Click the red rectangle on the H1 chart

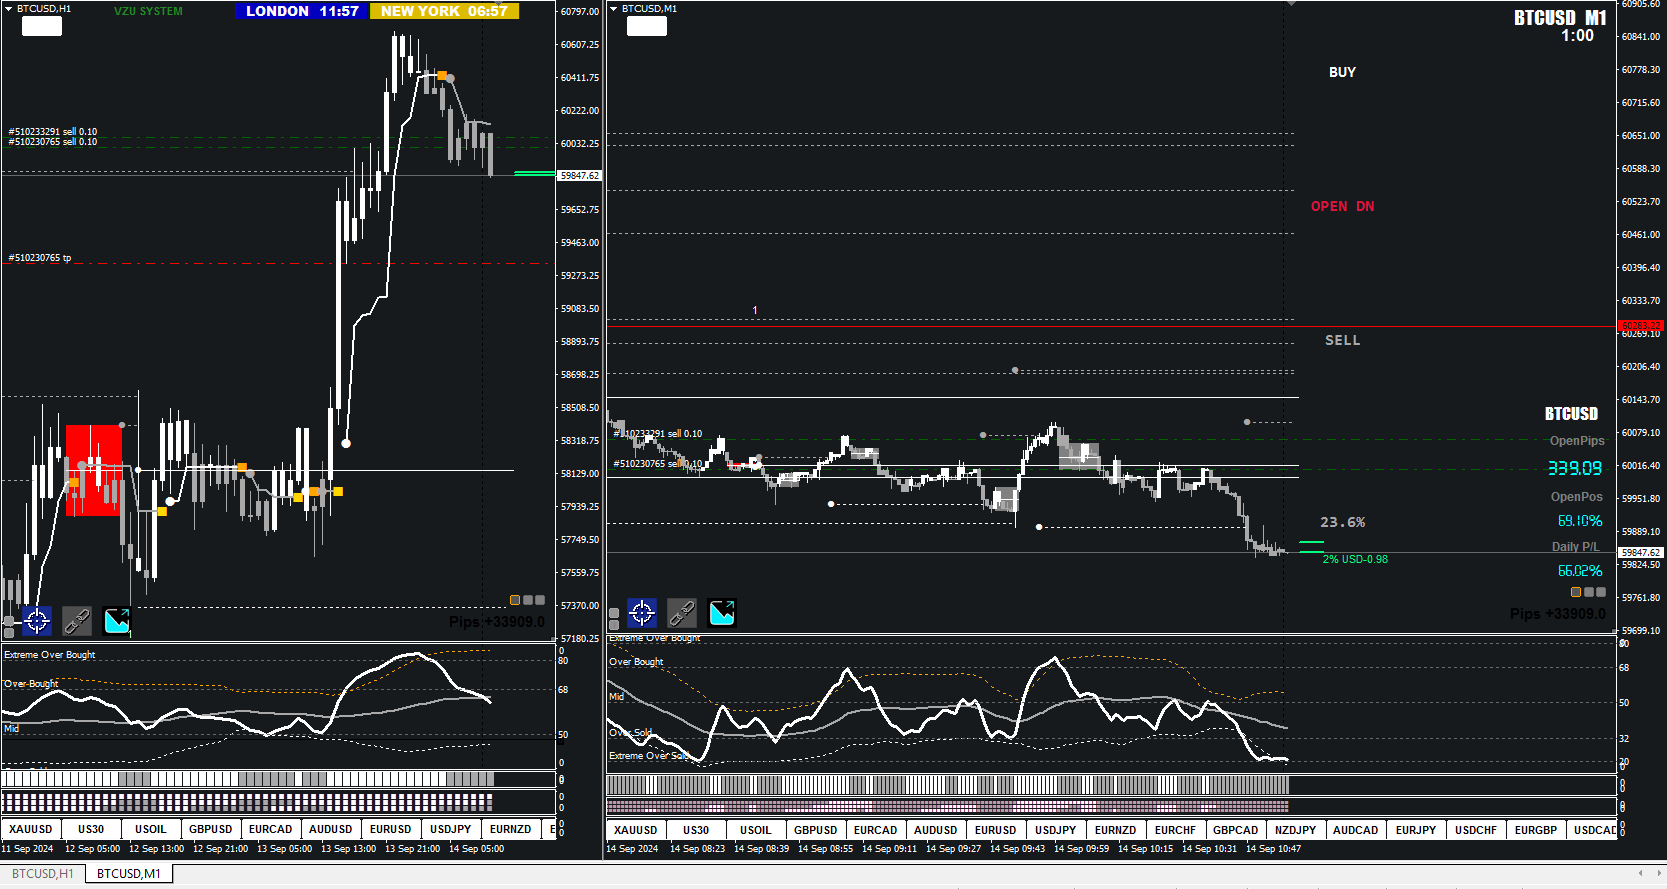coord(94,470)
